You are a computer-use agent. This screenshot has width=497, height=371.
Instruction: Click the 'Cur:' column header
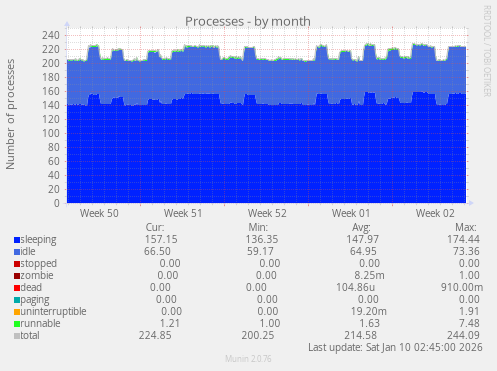pyautogui.click(x=155, y=227)
